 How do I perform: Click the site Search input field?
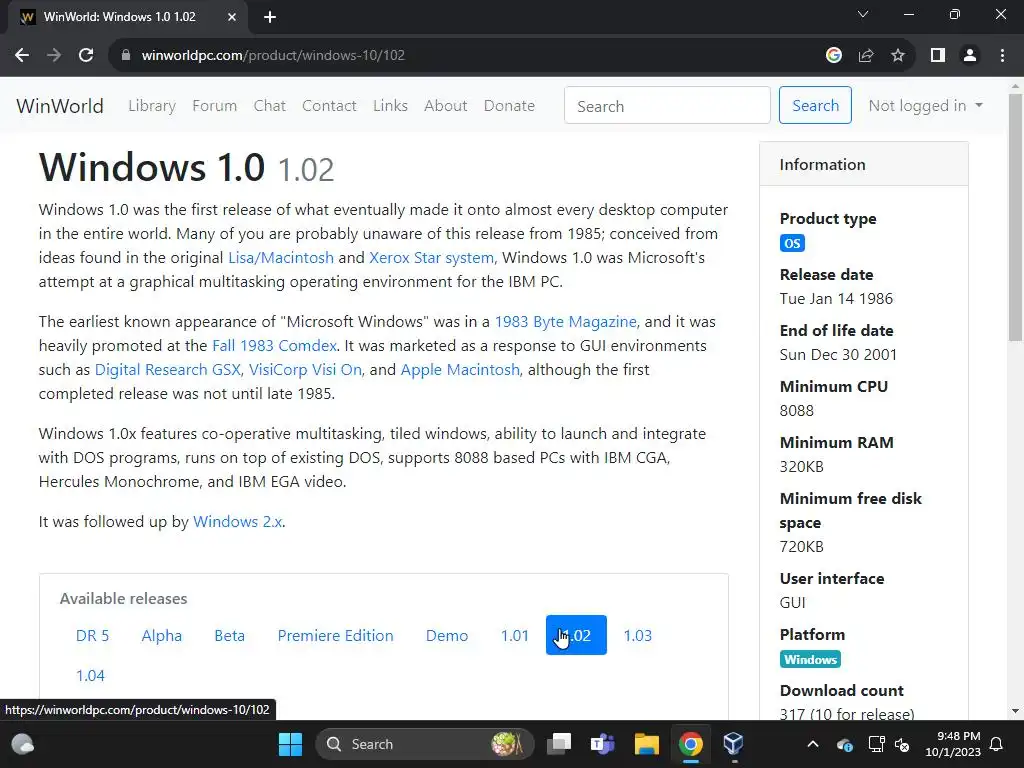click(667, 105)
